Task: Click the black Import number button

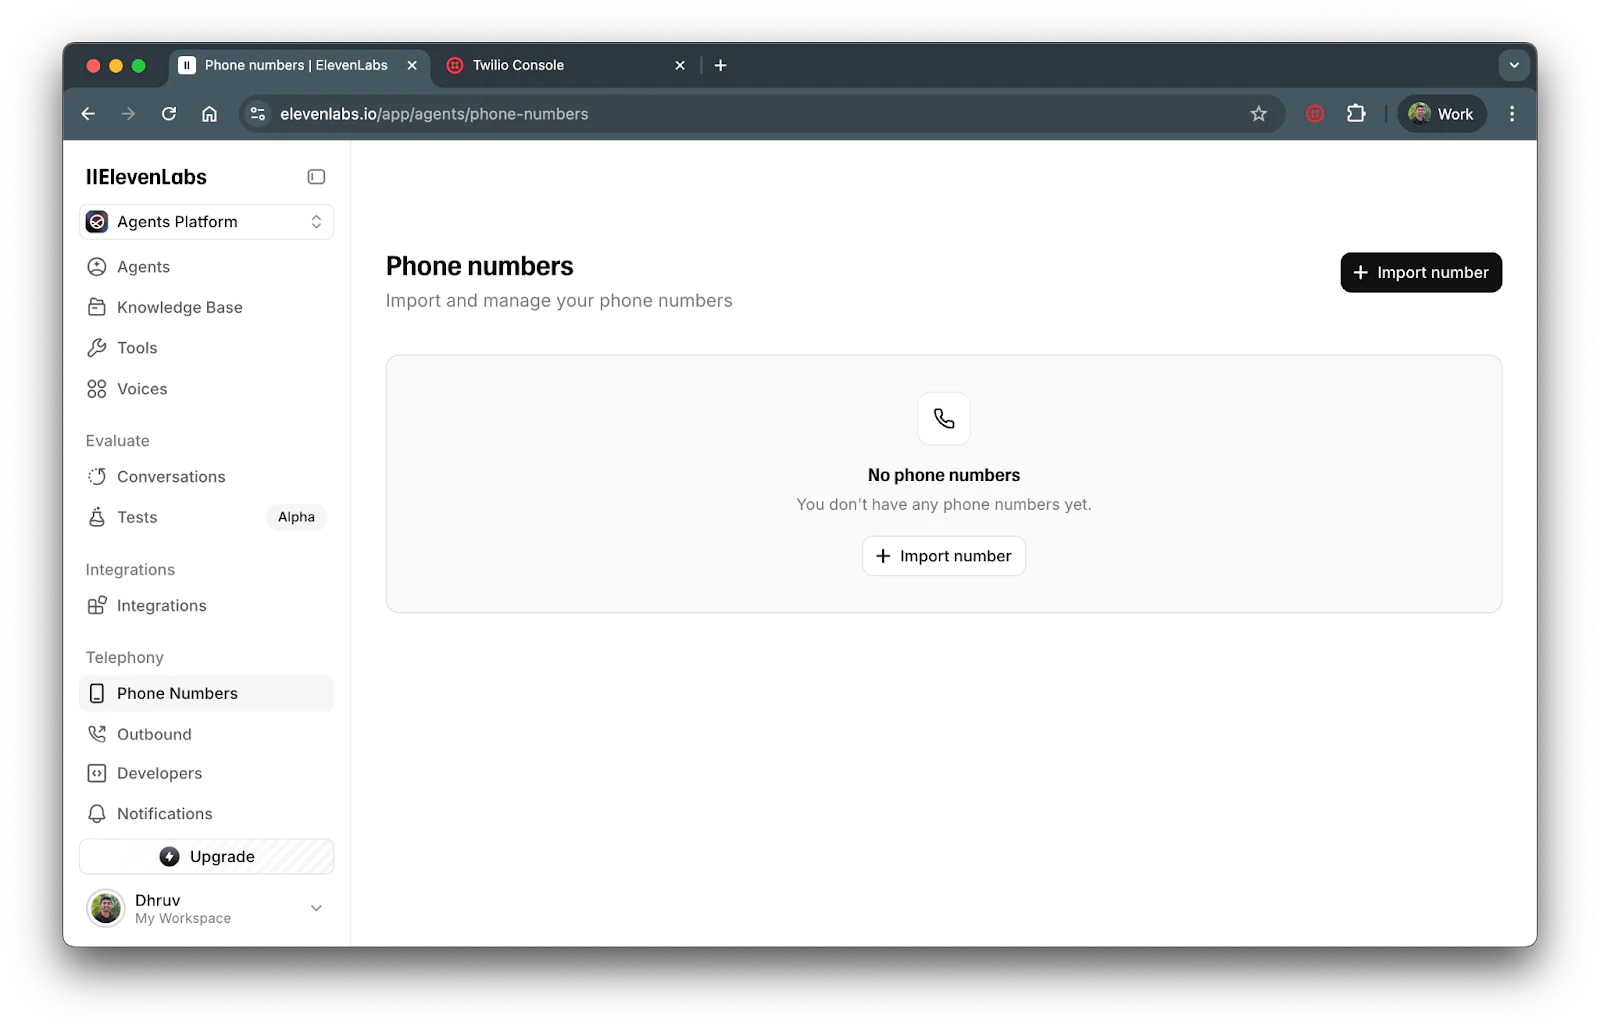Action: [1420, 273]
